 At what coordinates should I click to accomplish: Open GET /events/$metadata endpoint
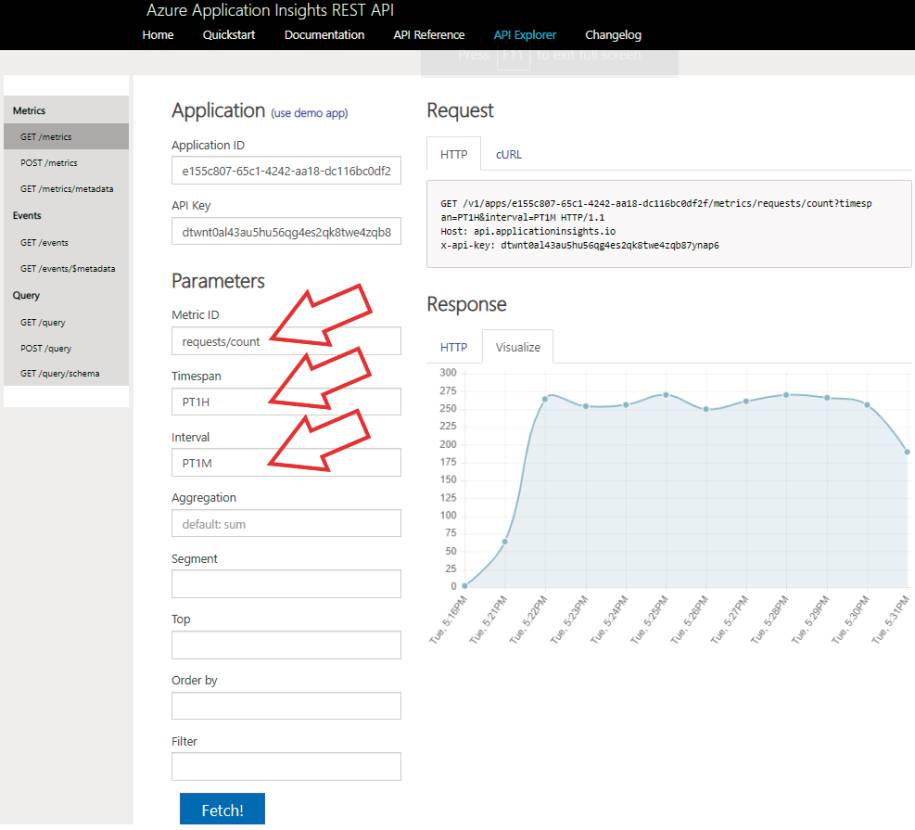(x=66, y=268)
